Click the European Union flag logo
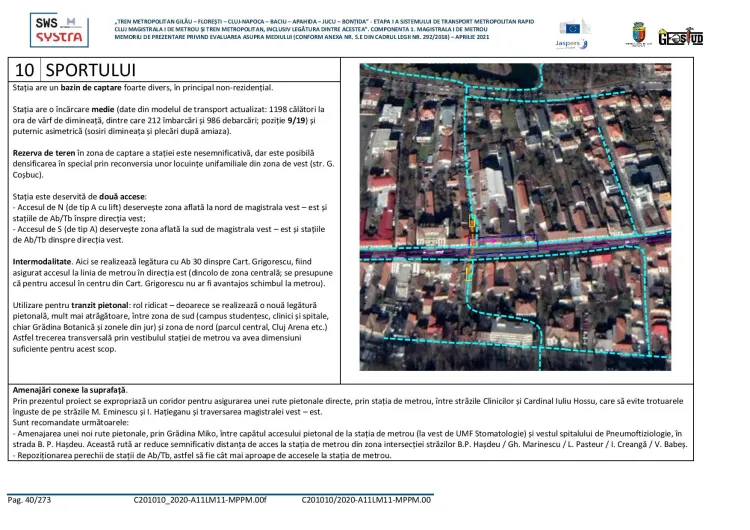 coord(575,27)
